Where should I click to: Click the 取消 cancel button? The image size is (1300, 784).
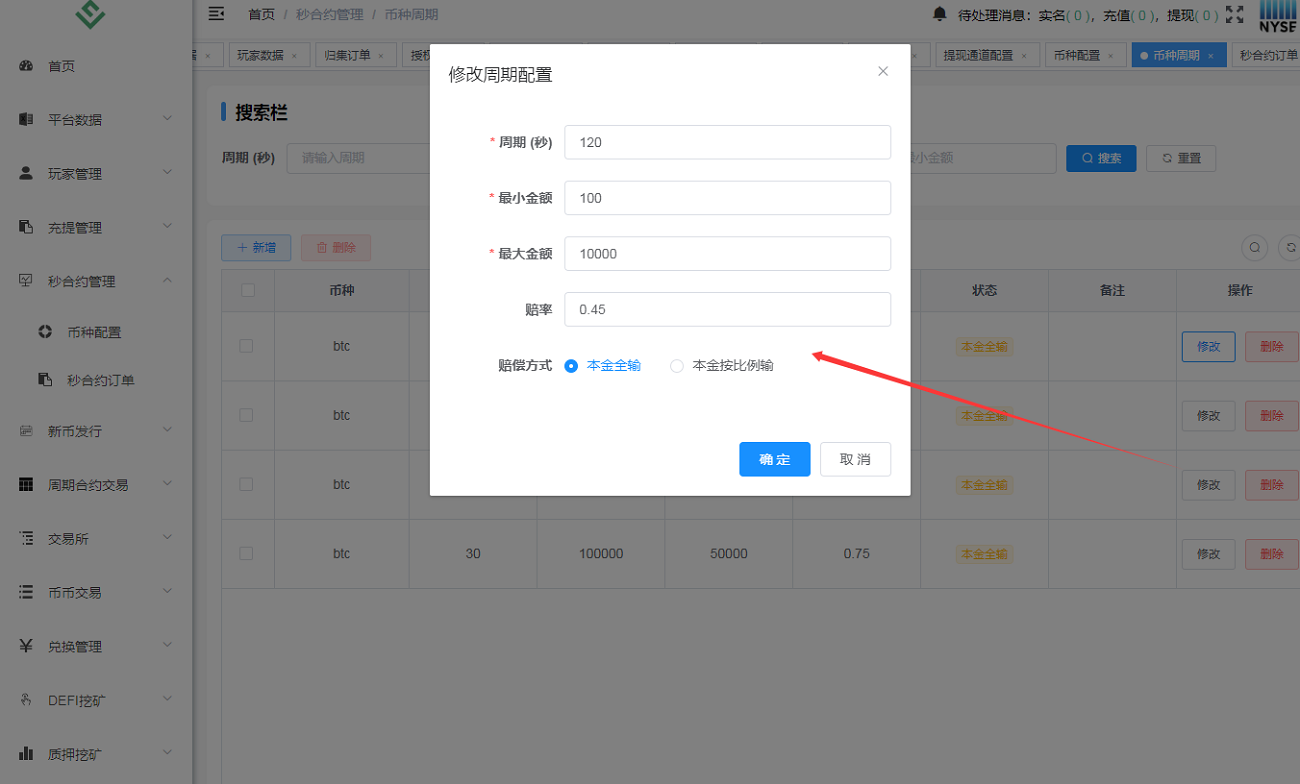pyautogui.click(x=855, y=459)
